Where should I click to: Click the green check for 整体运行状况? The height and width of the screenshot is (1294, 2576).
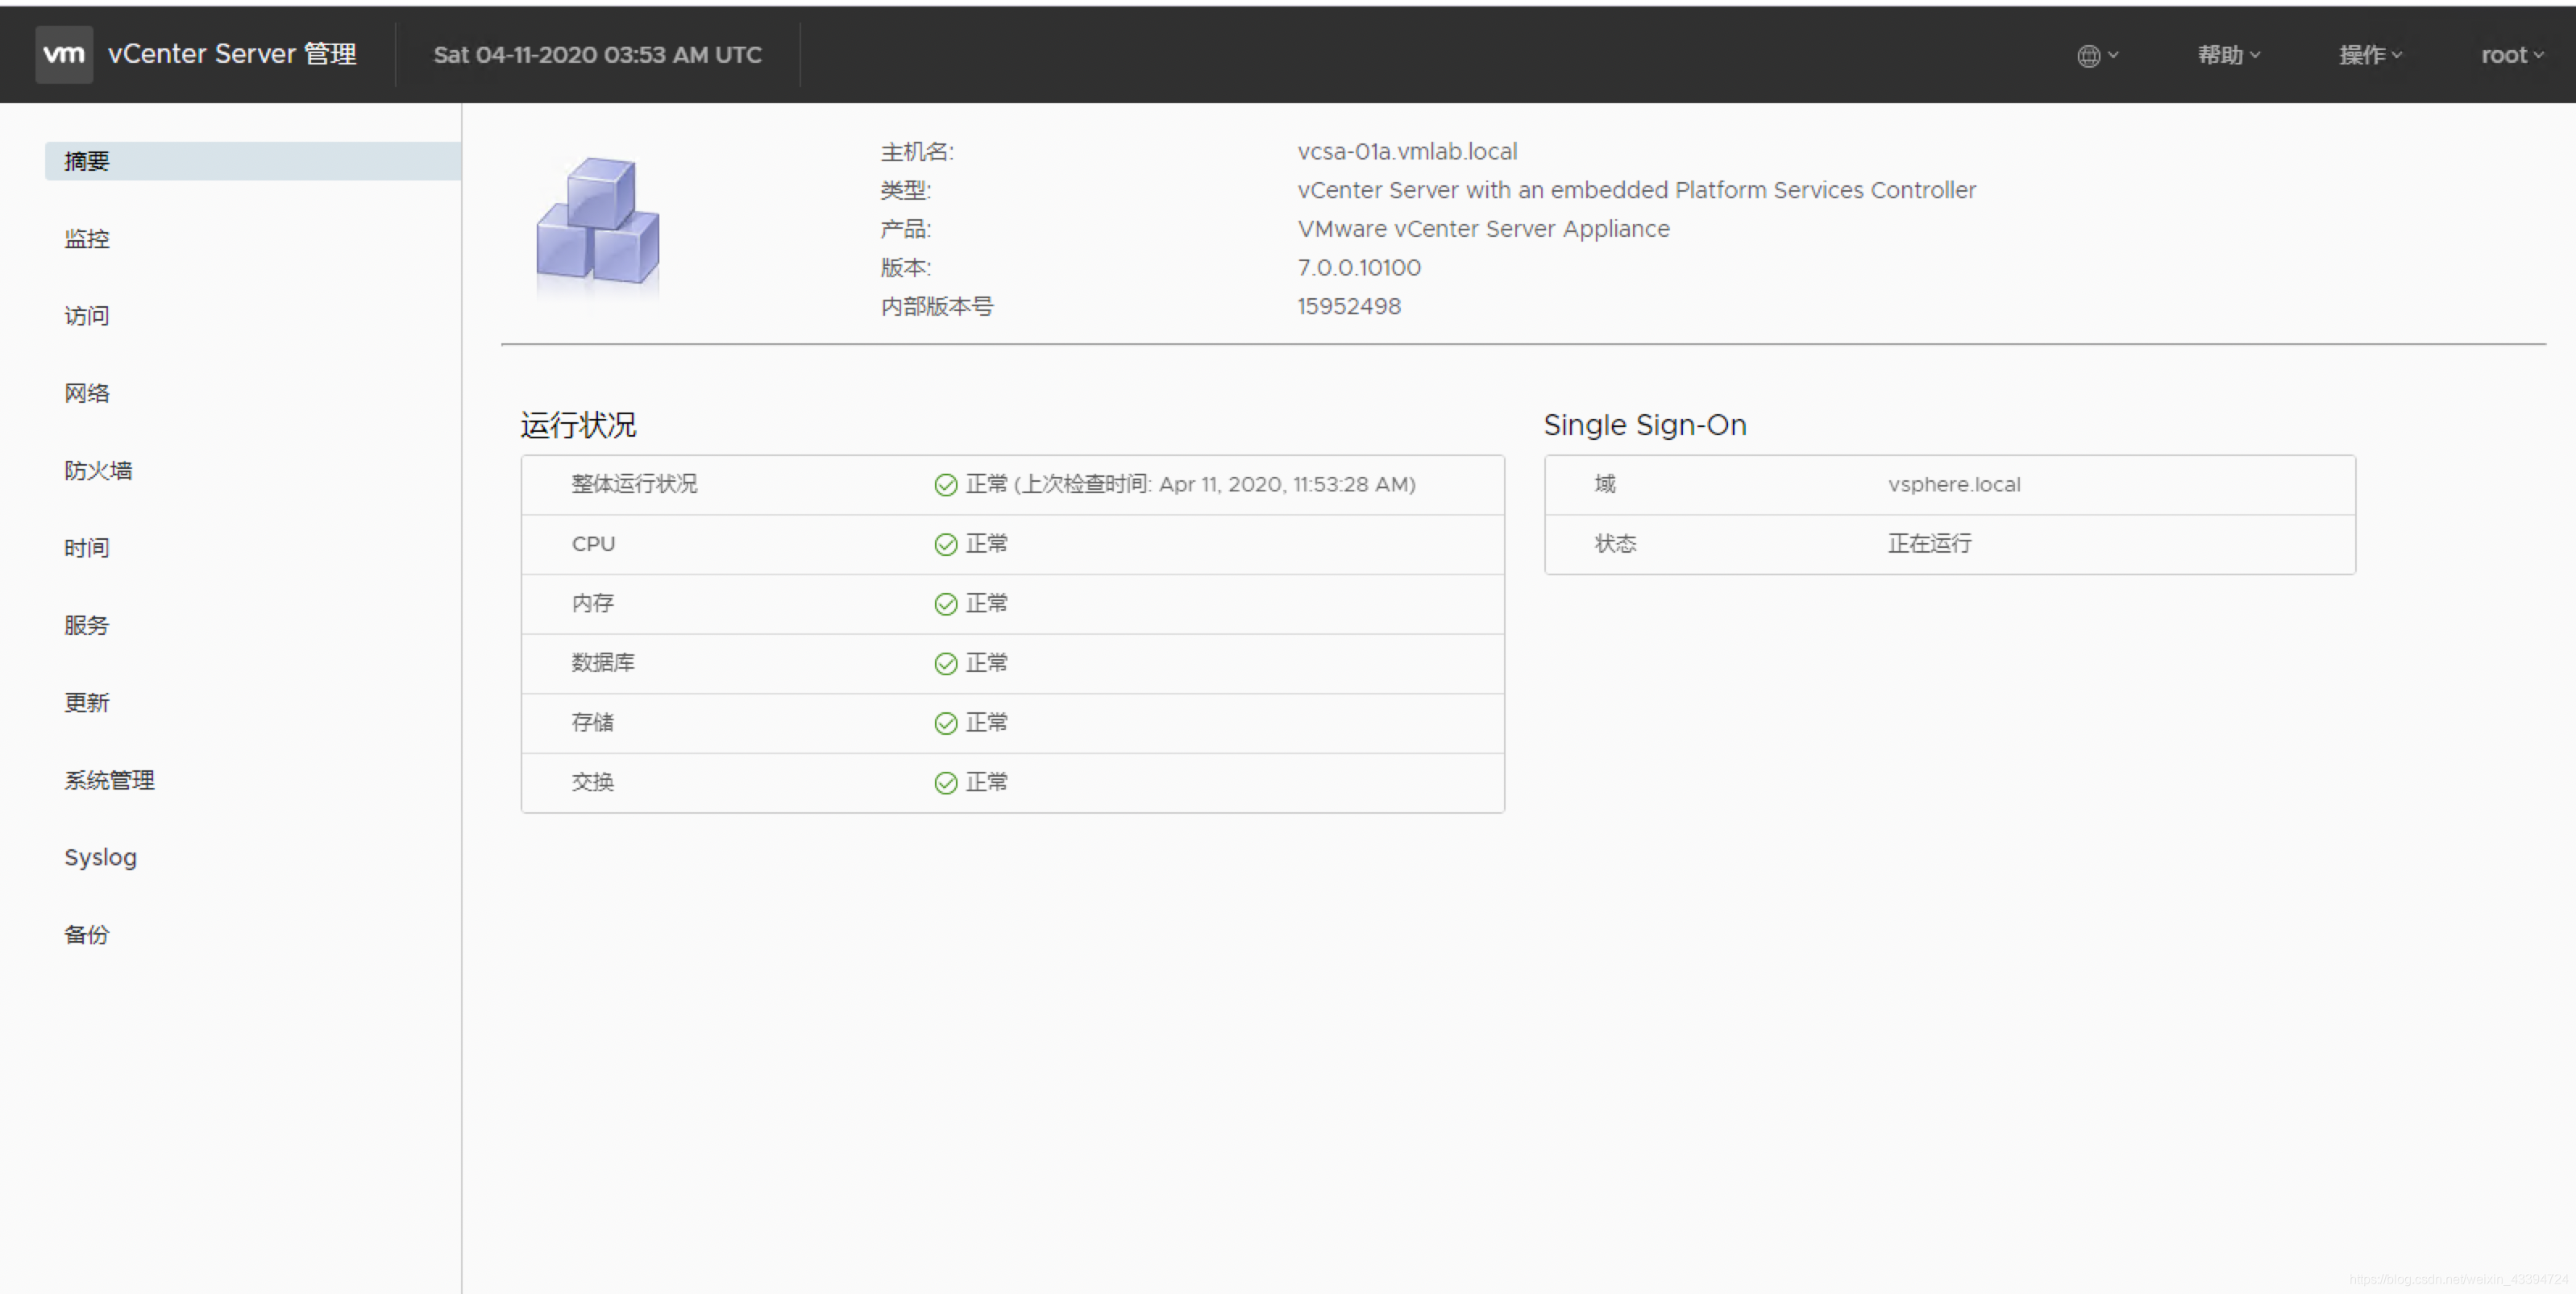coord(945,485)
